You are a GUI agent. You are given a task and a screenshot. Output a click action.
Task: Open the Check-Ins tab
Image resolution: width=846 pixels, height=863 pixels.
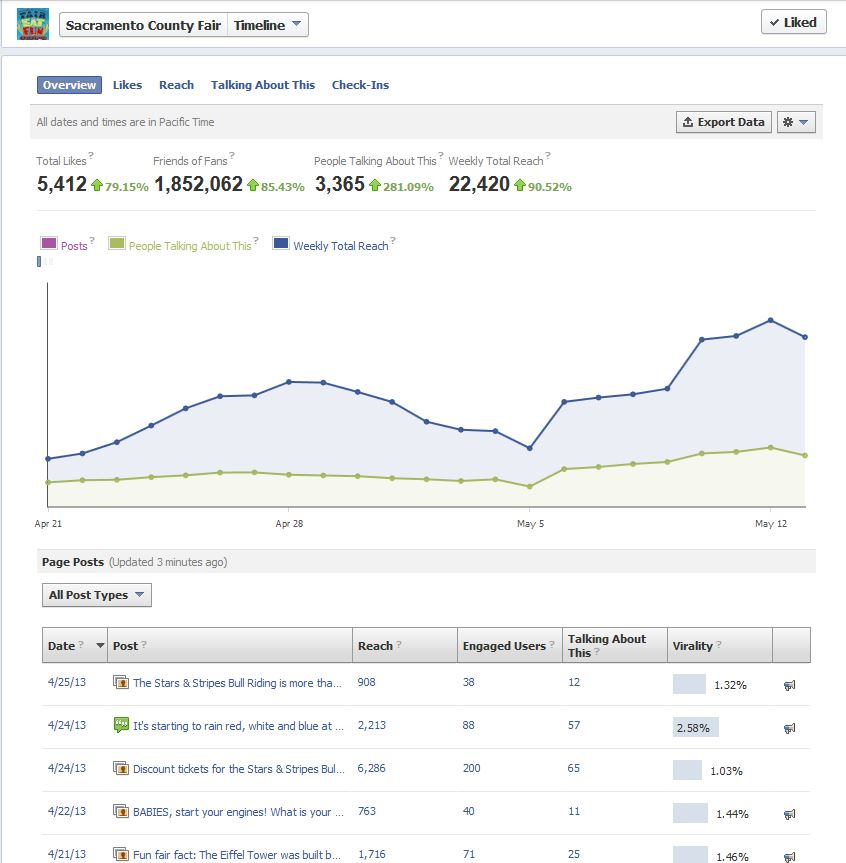coord(361,85)
